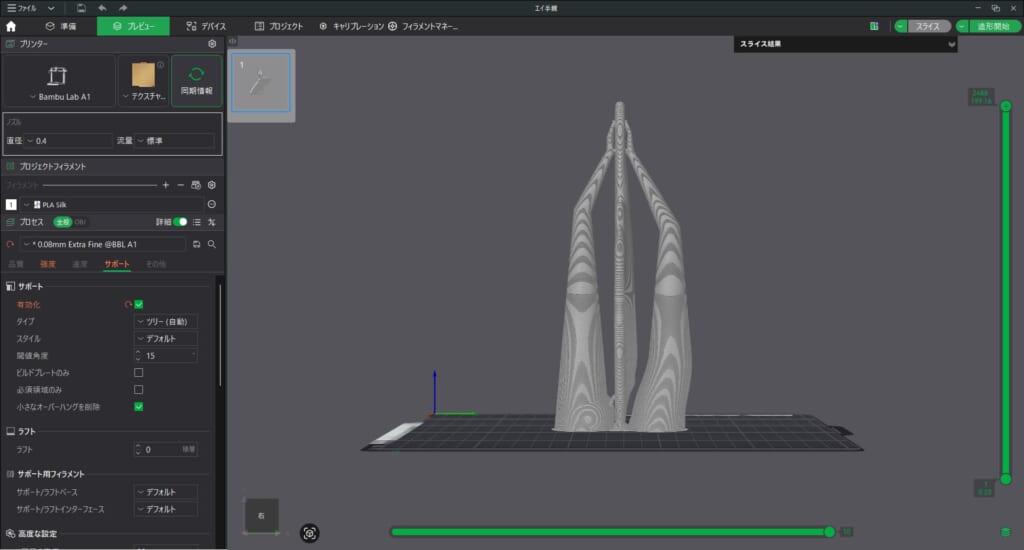Open サポート/ラフトベース filament dropdown
1024x550 pixels.
coord(166,492)
